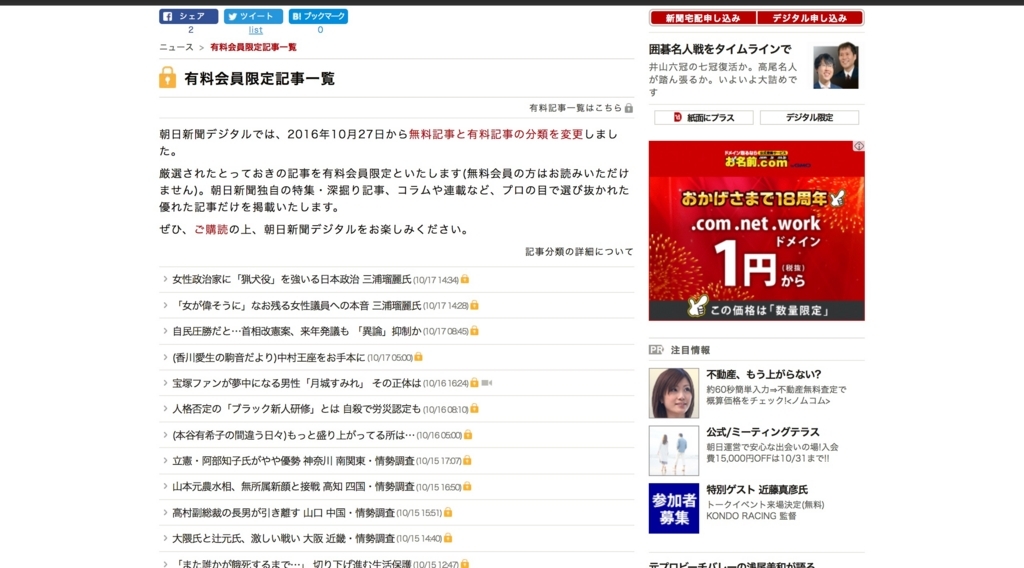Click the large lock icon beside page title

coord(167,78)
